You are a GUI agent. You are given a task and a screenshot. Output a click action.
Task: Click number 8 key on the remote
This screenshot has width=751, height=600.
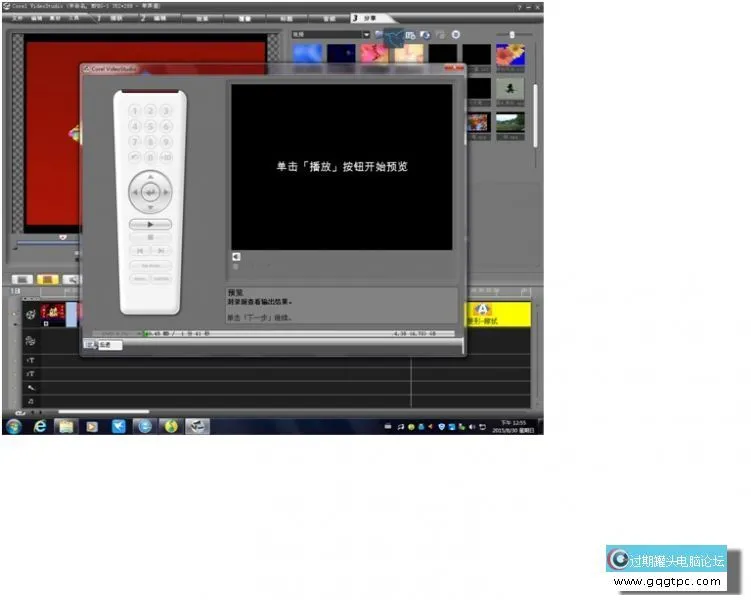pos(150,142)
